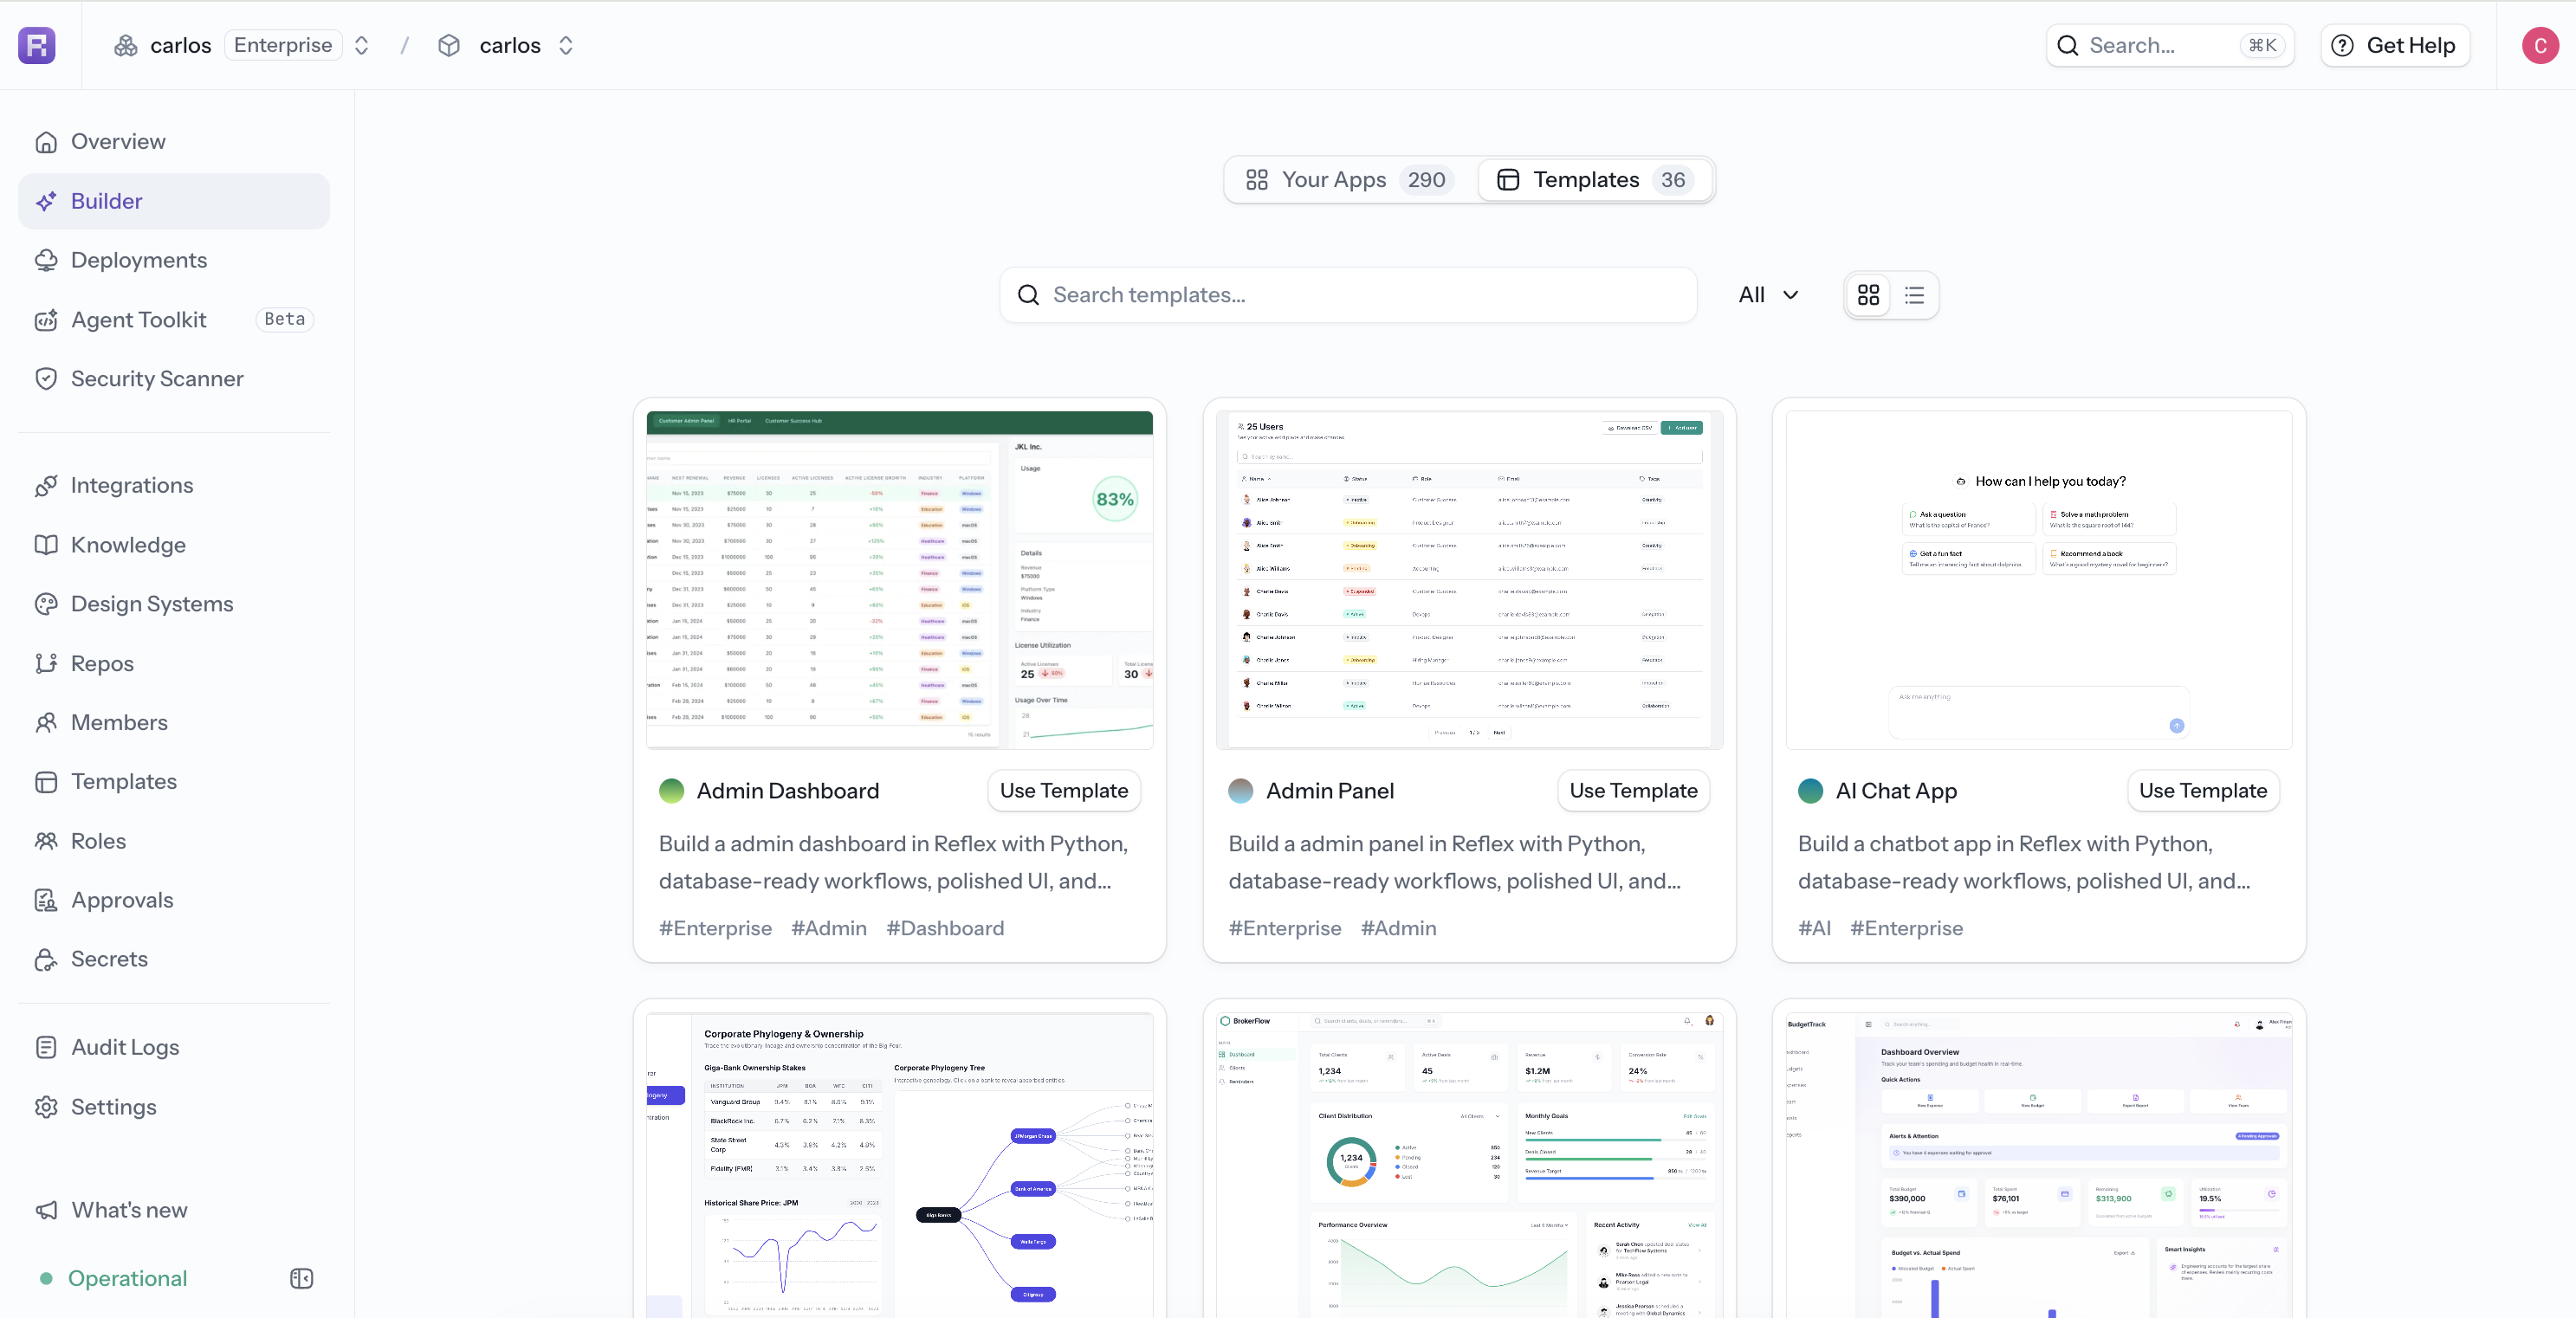The width and height of the screenshot is (2576, 1318).
Task: Switch to grid view layout
Action: pos(1868,295)
